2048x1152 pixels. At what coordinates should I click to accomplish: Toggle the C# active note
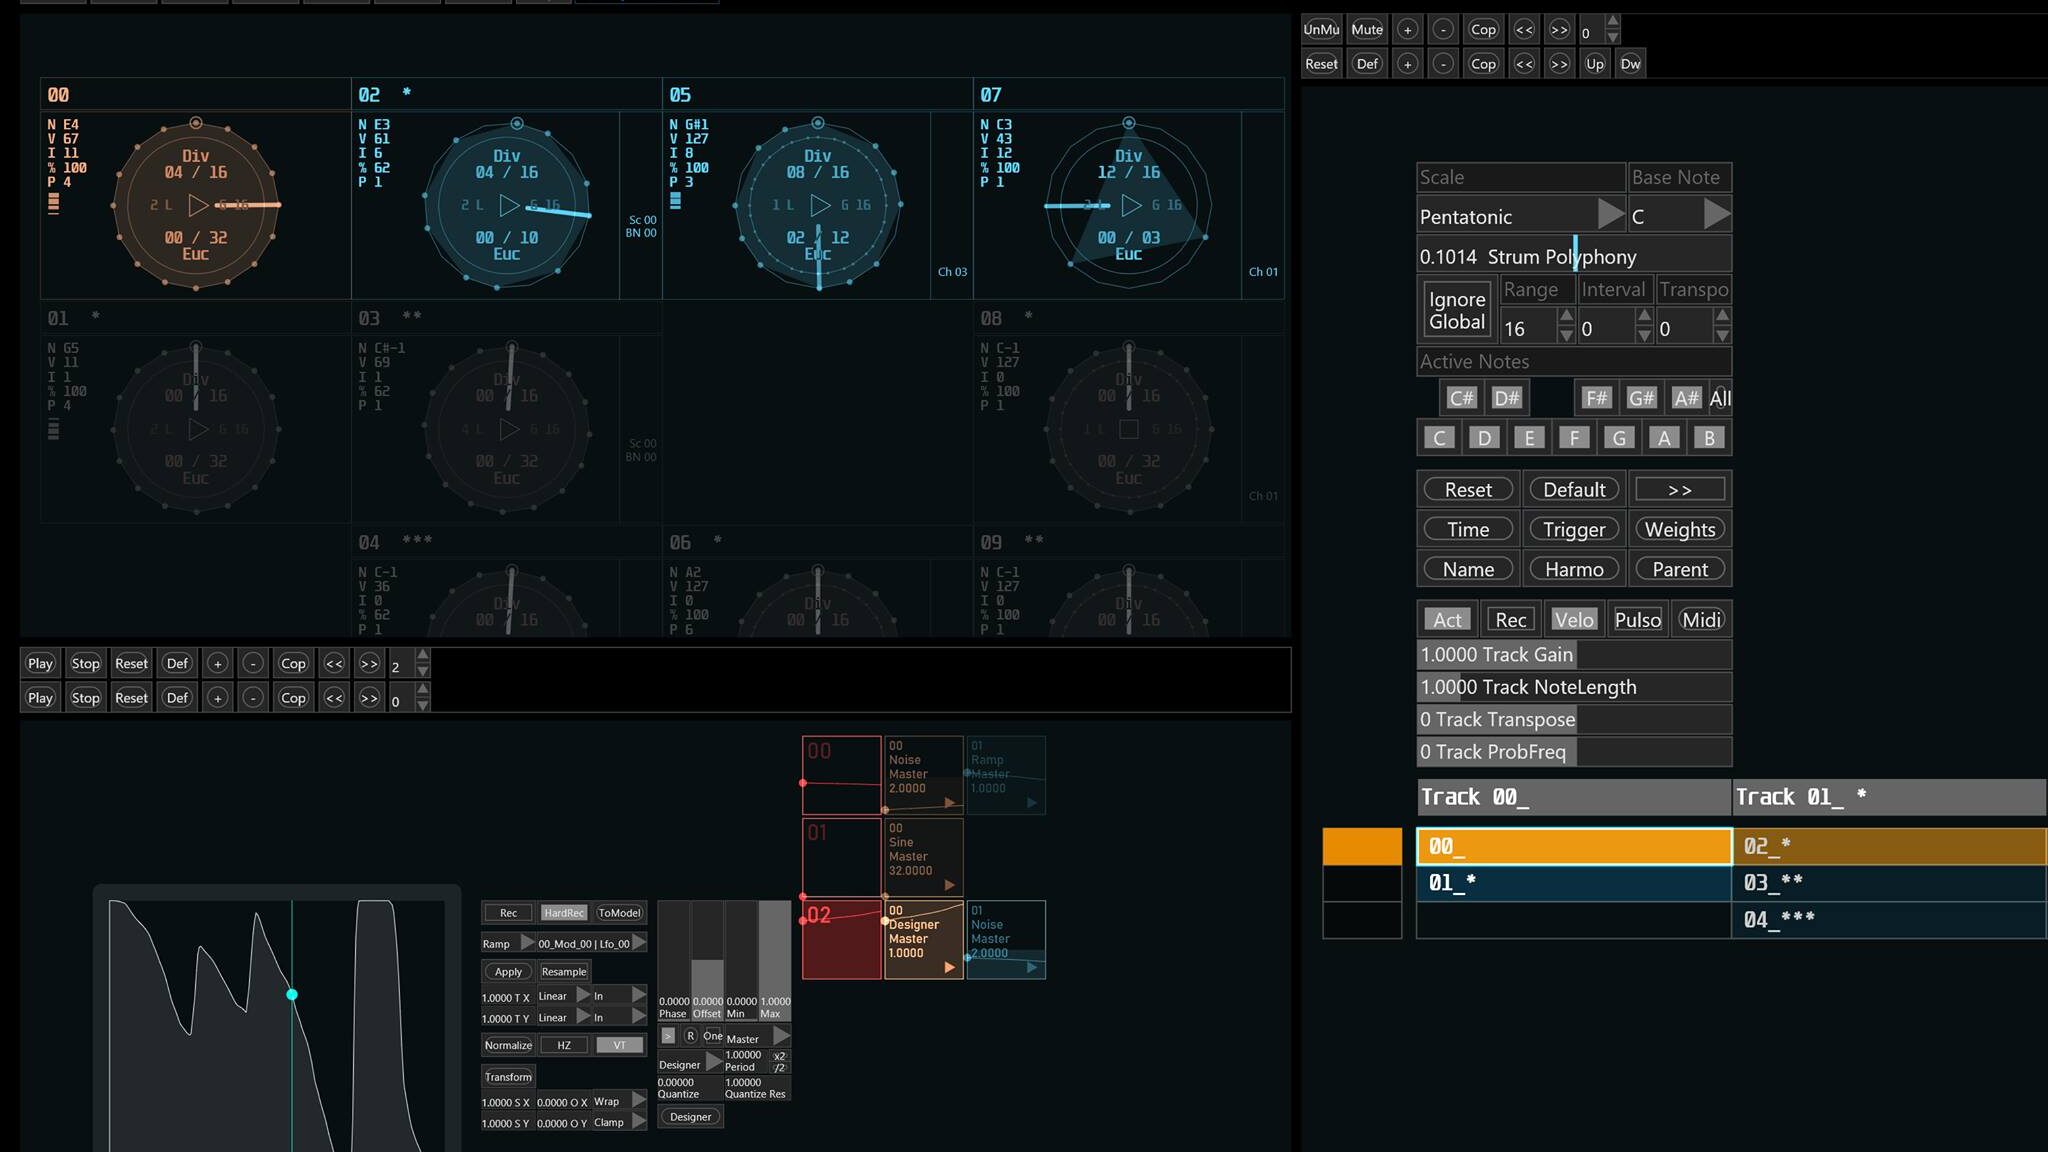(x=1461, y=398)
